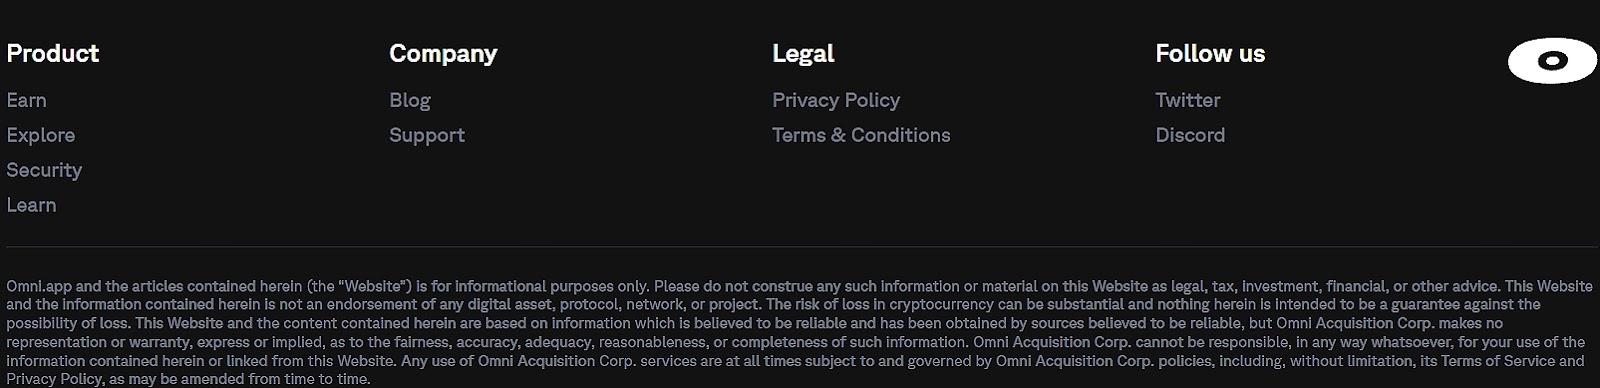Open the Blog link under Company
Image resolution: width=1600 pixels, height=388 pixels.
click(x=410, y=100)
